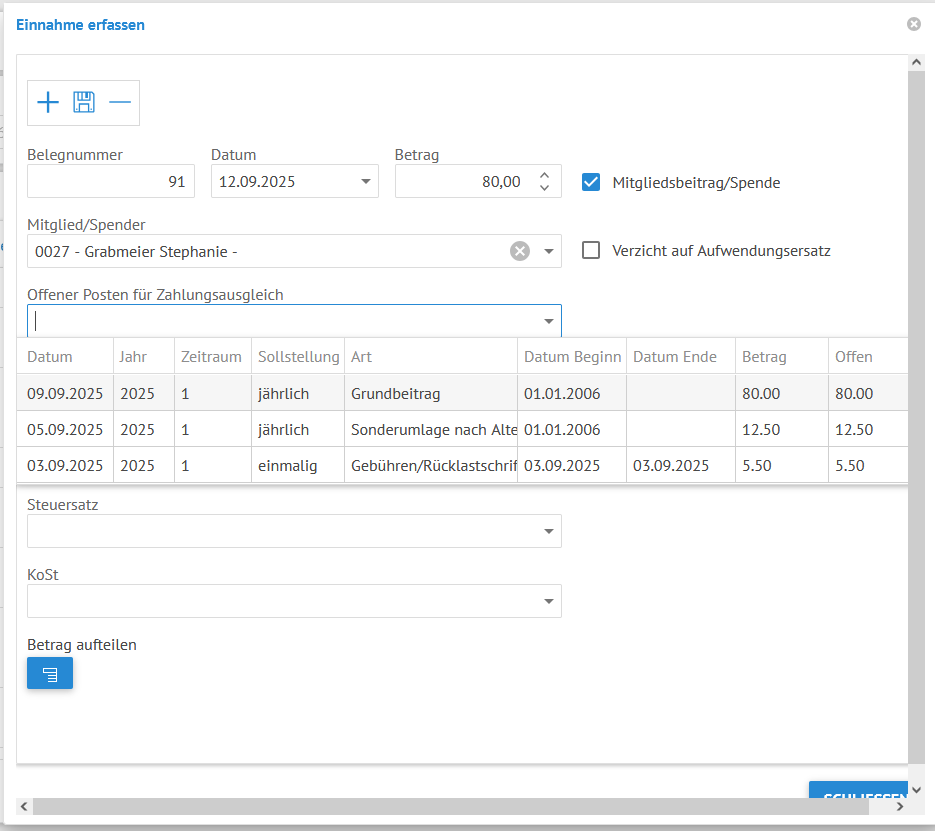935x831 pixels.
Task: Decrease Betrag with the down spinner arrow
Action: click(x=544, y=188)
